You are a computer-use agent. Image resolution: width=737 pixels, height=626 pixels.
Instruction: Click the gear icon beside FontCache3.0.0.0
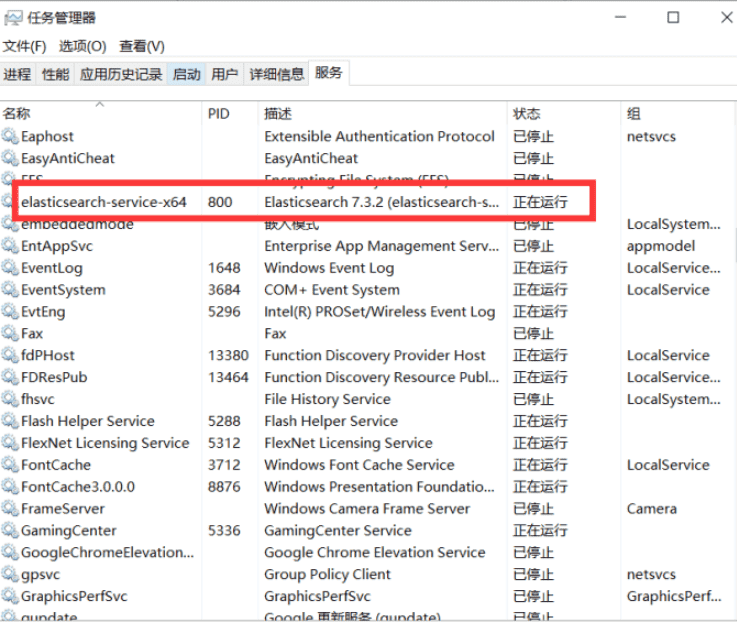(9, 486)
